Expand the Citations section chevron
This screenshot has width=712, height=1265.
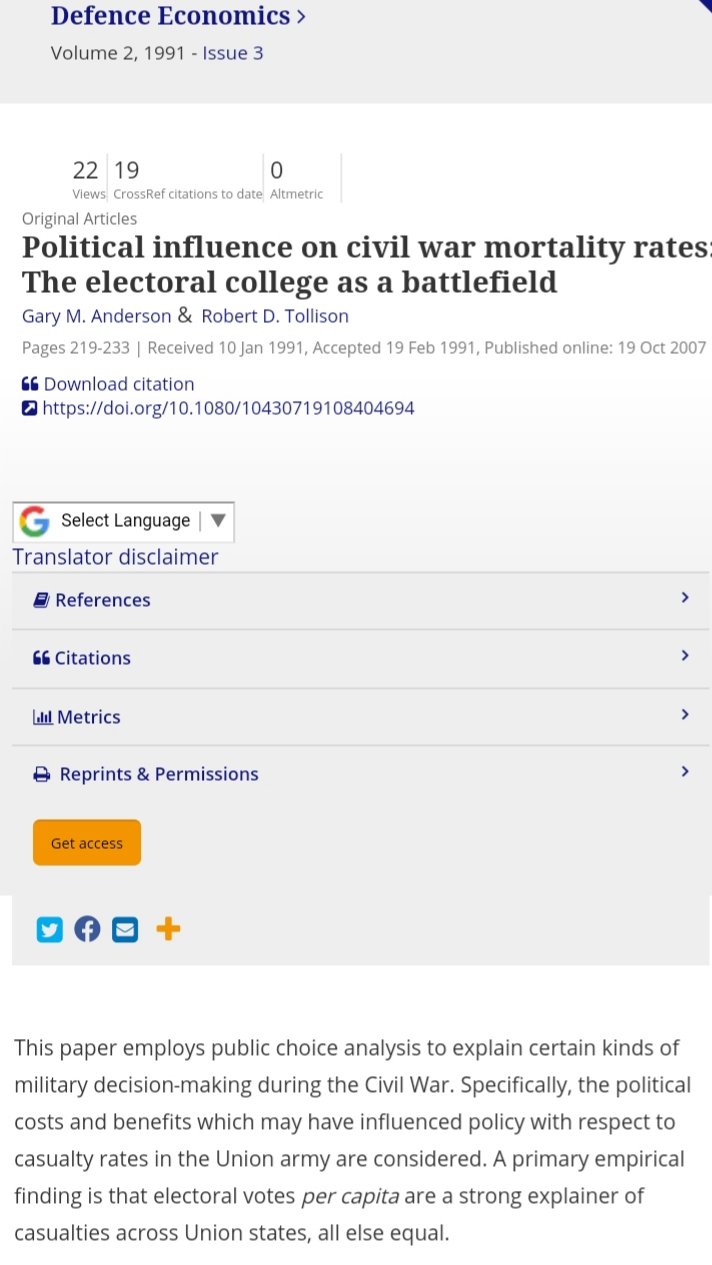685,656
